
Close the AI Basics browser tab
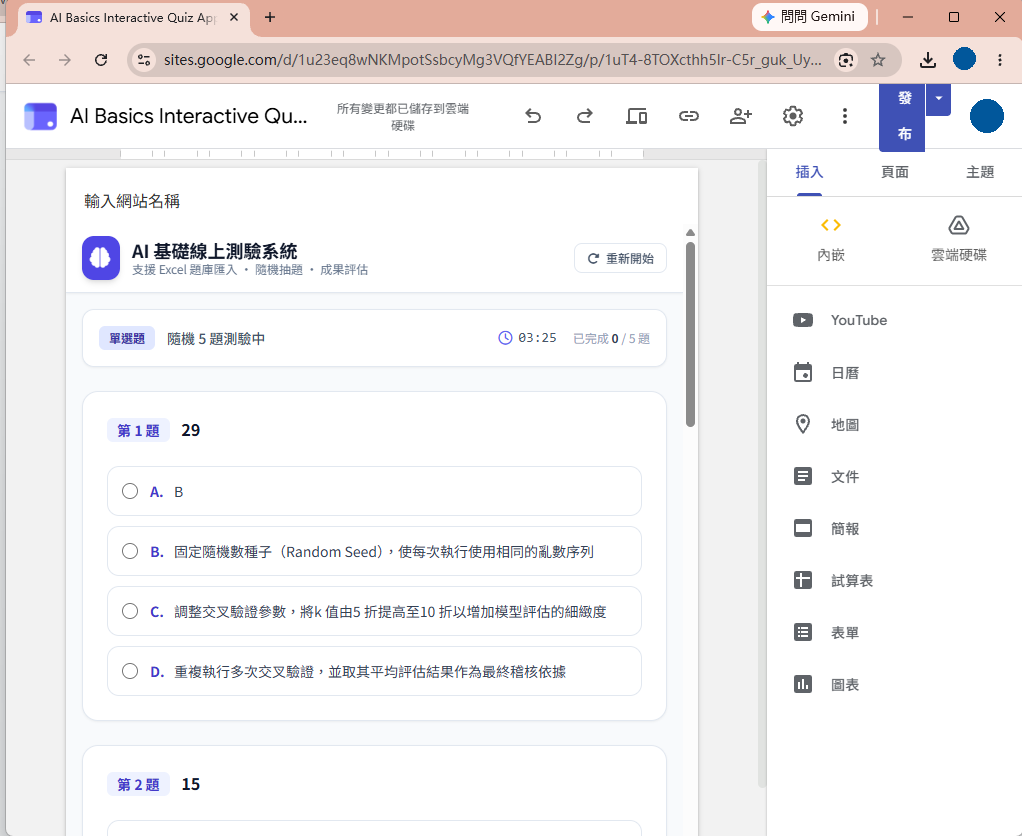[x=234, y=18]
